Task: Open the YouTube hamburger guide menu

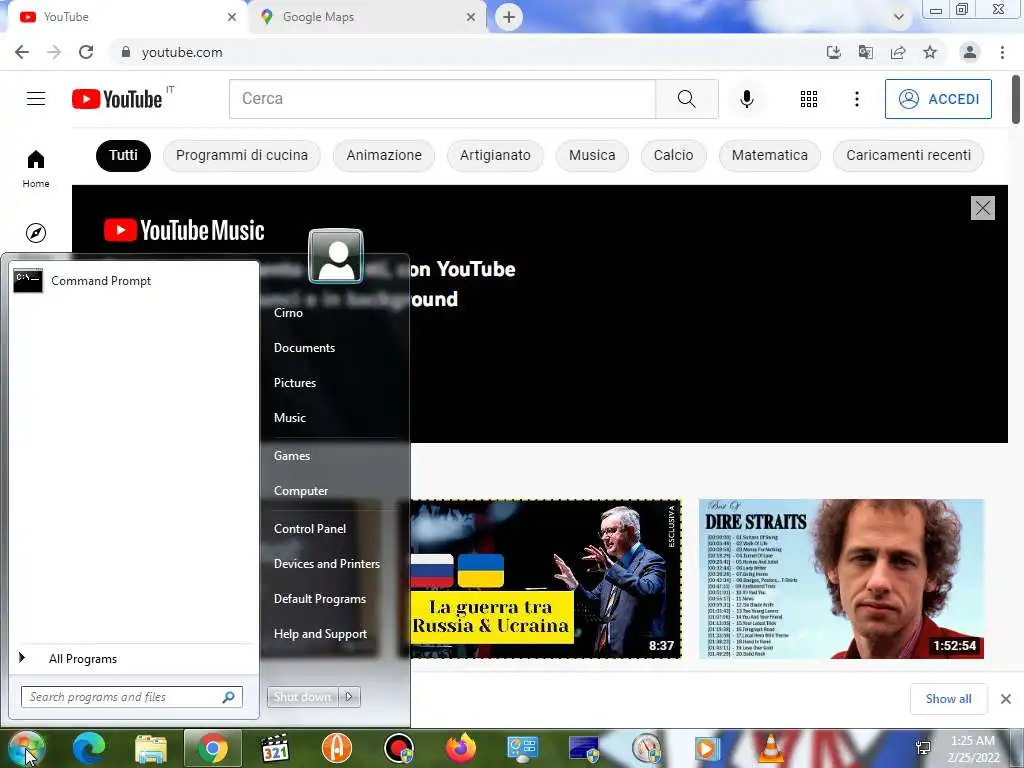Action: 36,99
